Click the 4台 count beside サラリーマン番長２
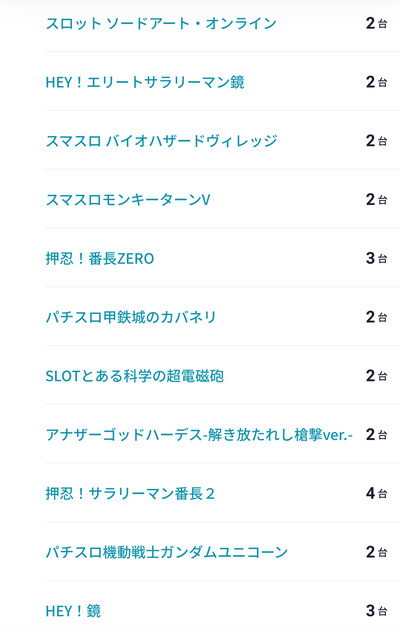Screen dimensions: 400x632 tap(377, 494)
